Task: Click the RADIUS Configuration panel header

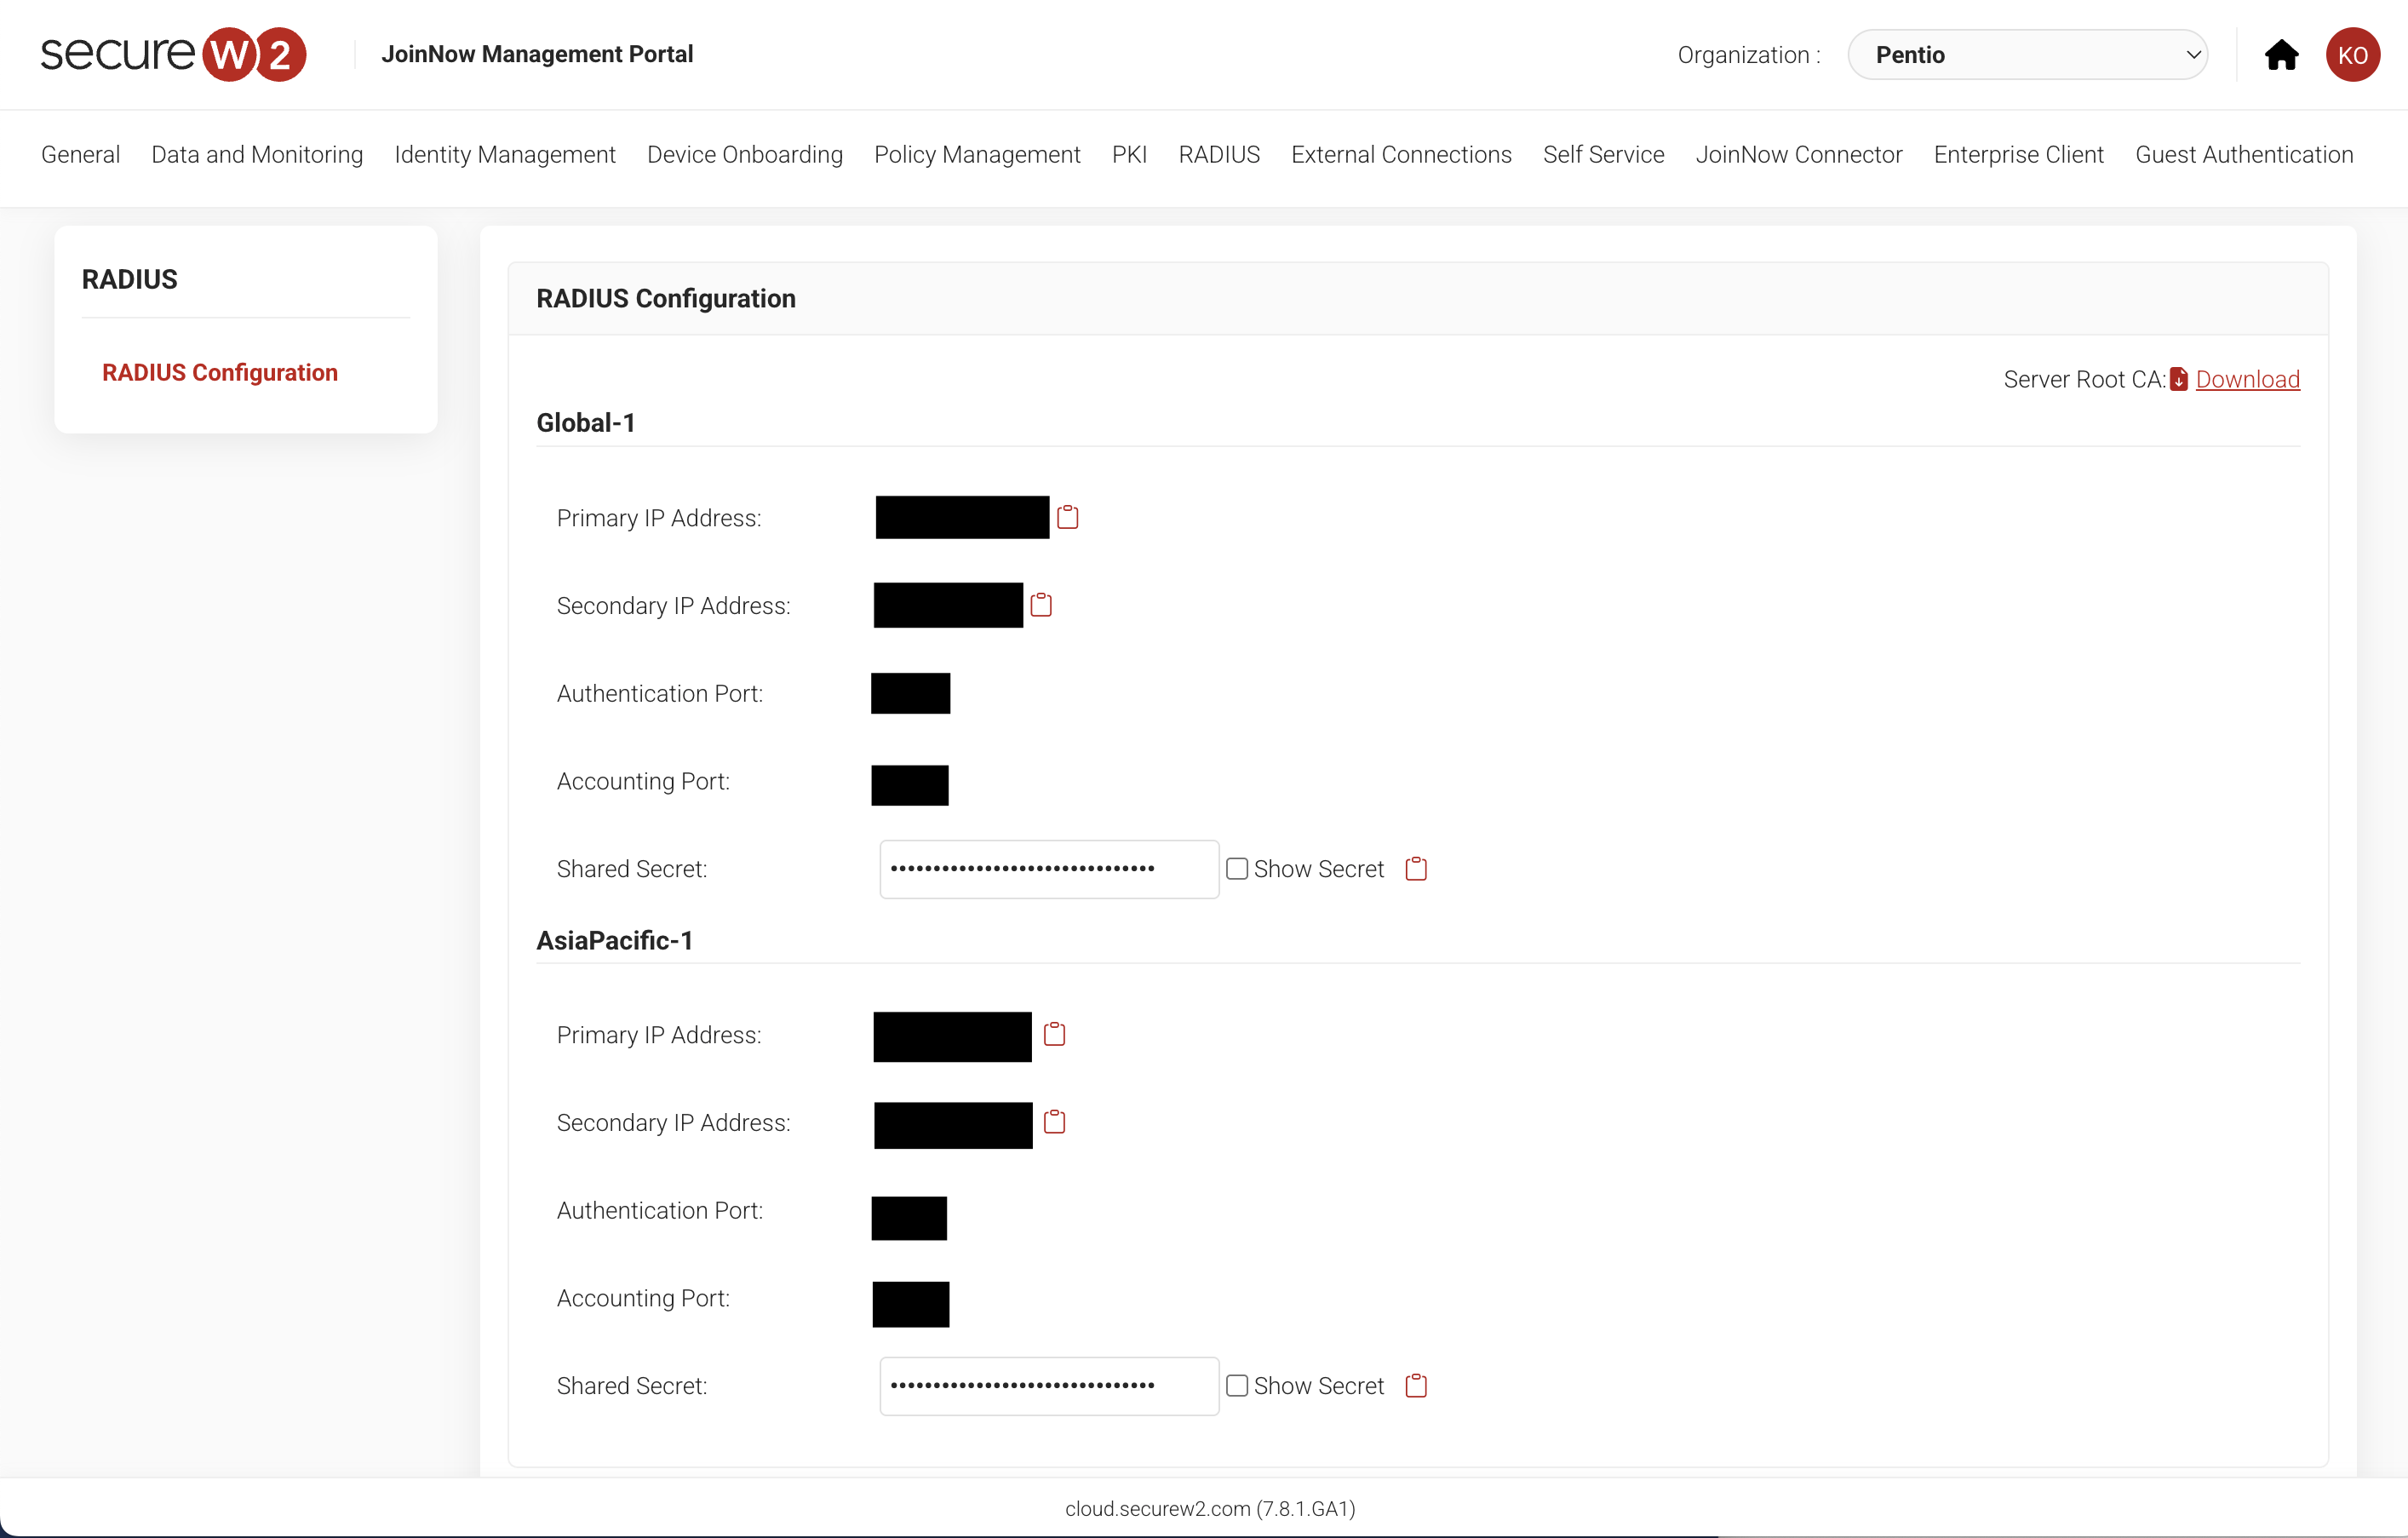Action: tap(1418, 299)
